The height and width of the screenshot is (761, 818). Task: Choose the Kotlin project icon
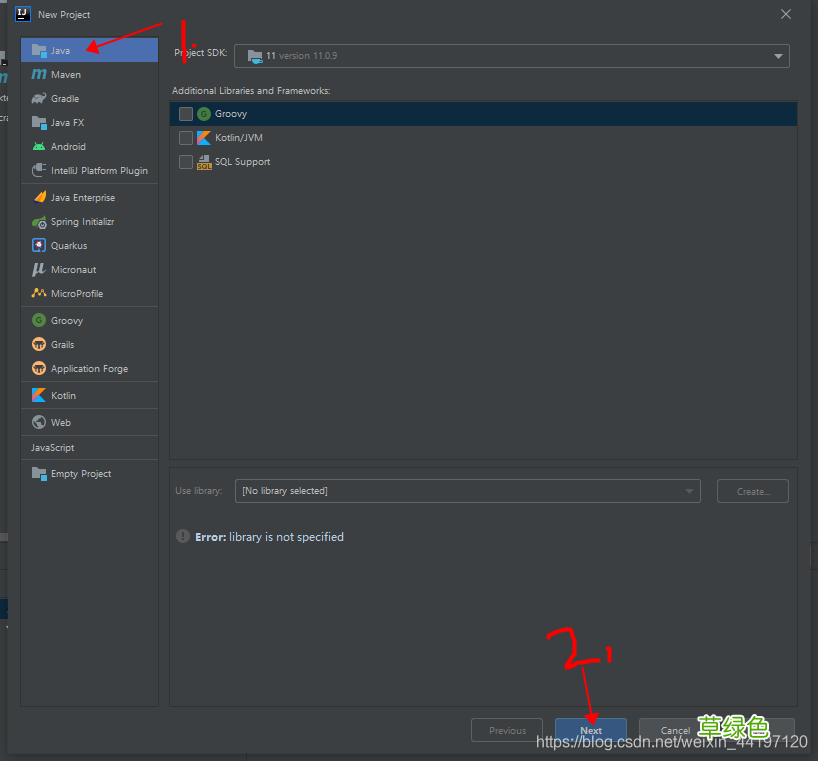pos(39,396)
